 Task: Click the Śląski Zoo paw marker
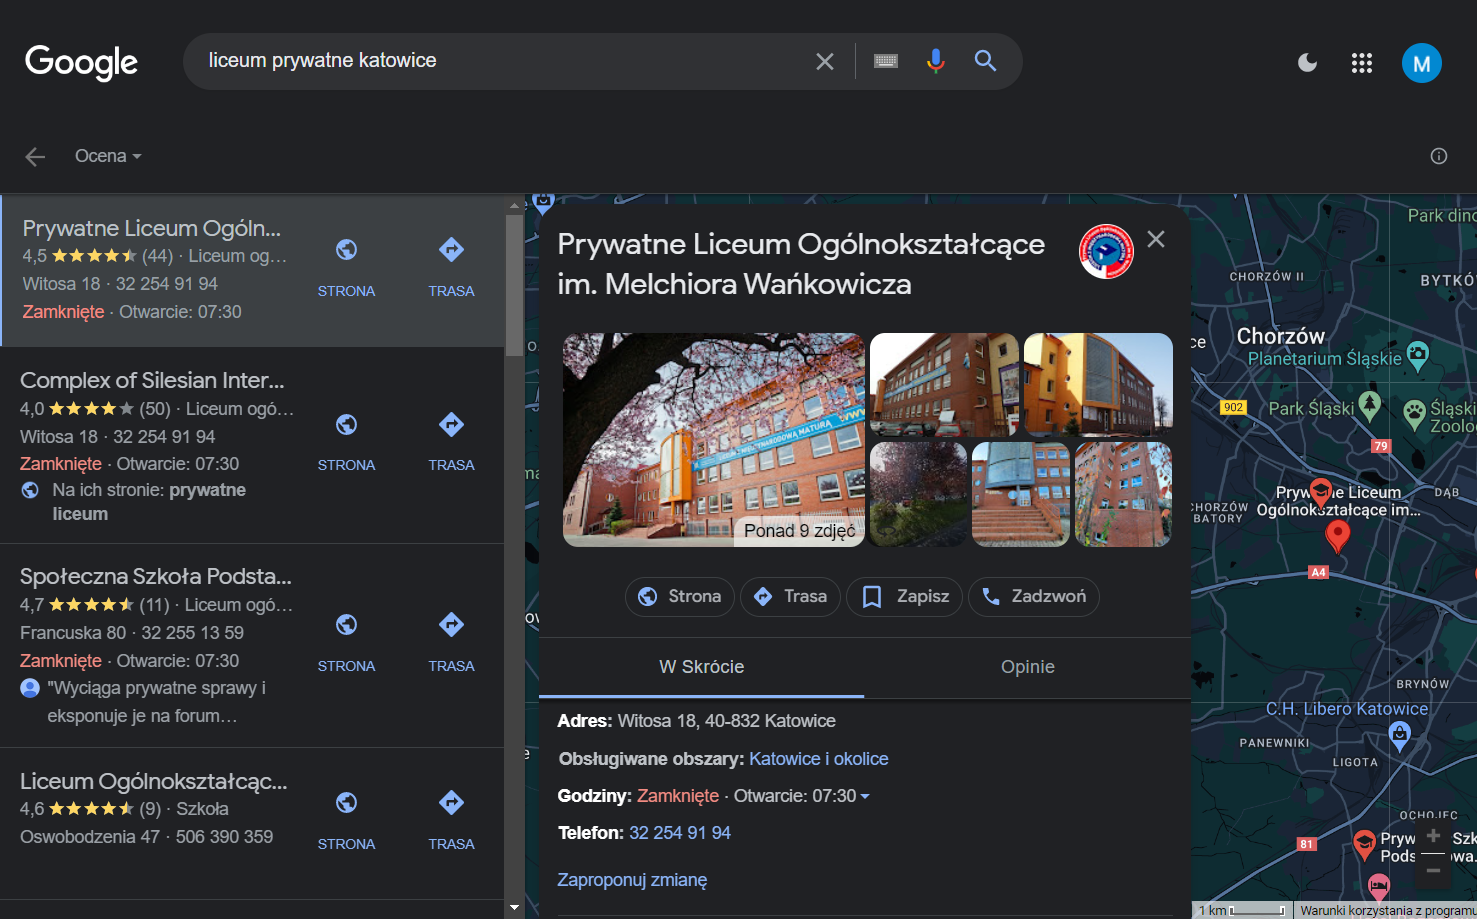tap(1414, 413)
